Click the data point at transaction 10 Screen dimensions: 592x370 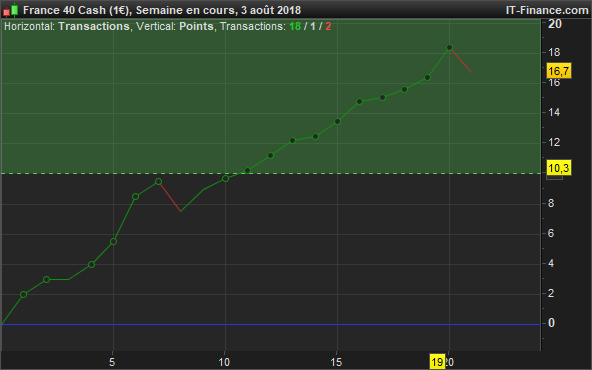click(x=225, y=179)
